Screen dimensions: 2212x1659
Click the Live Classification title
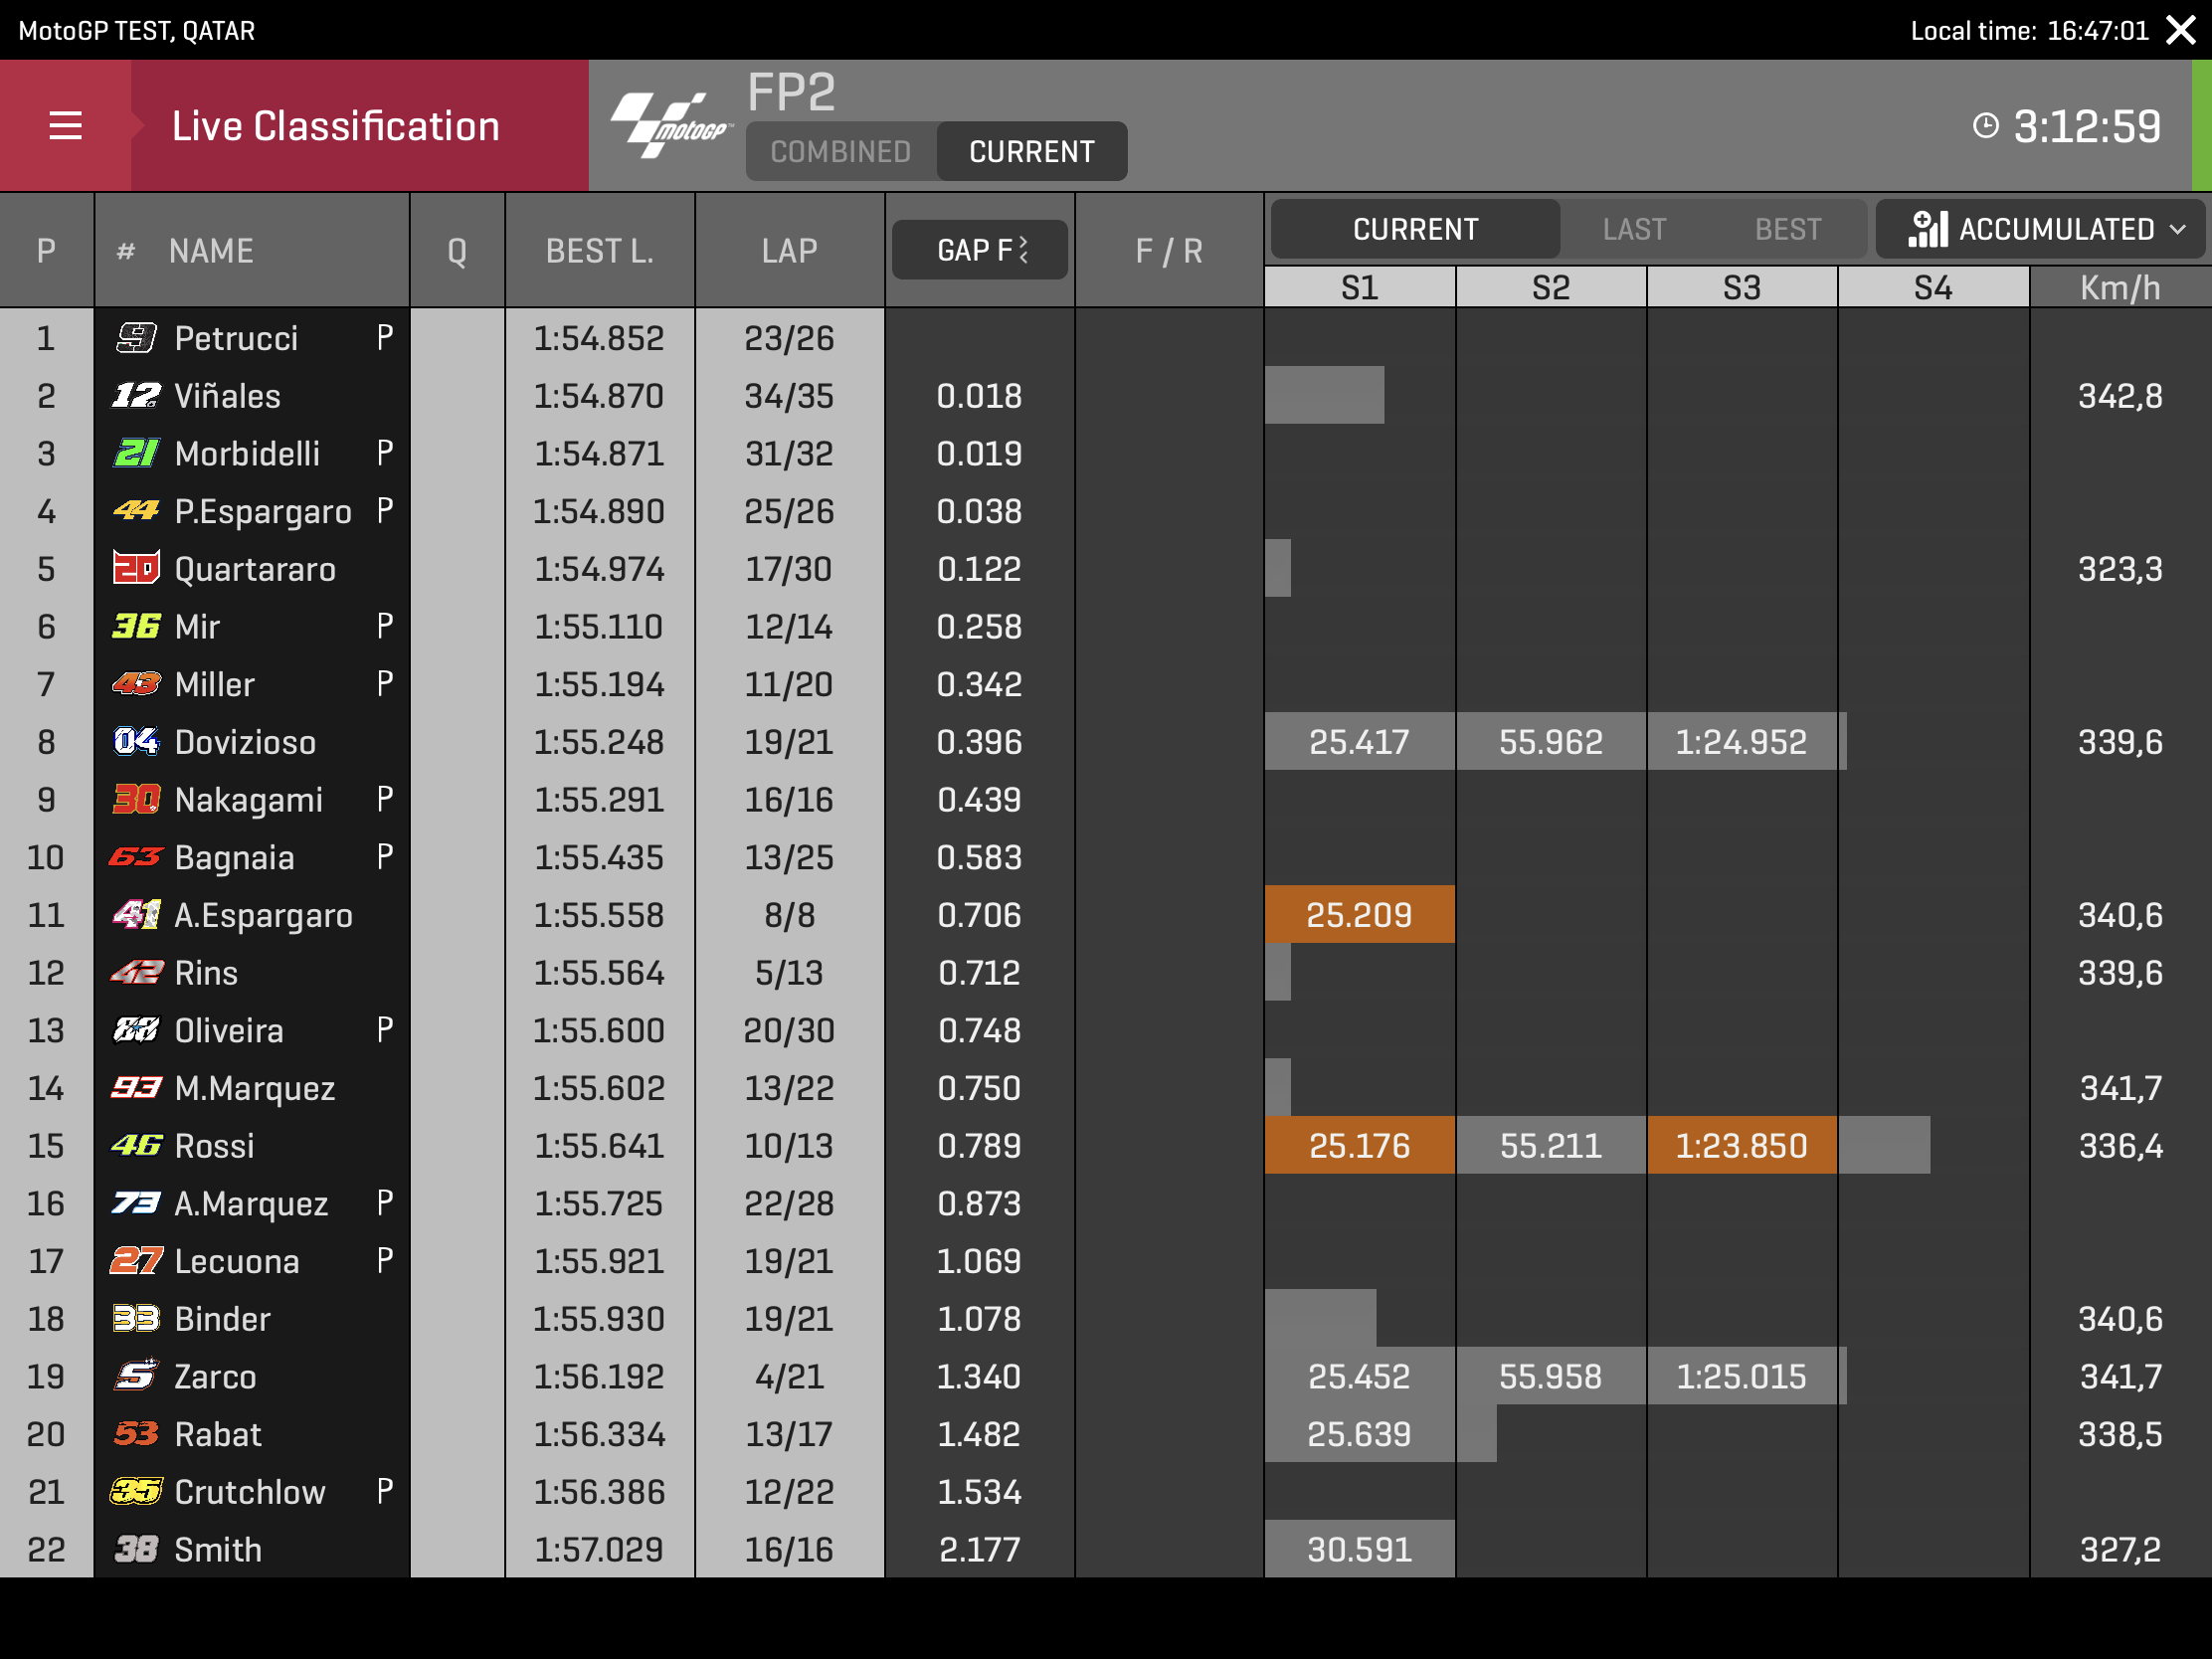pos(335,126)
